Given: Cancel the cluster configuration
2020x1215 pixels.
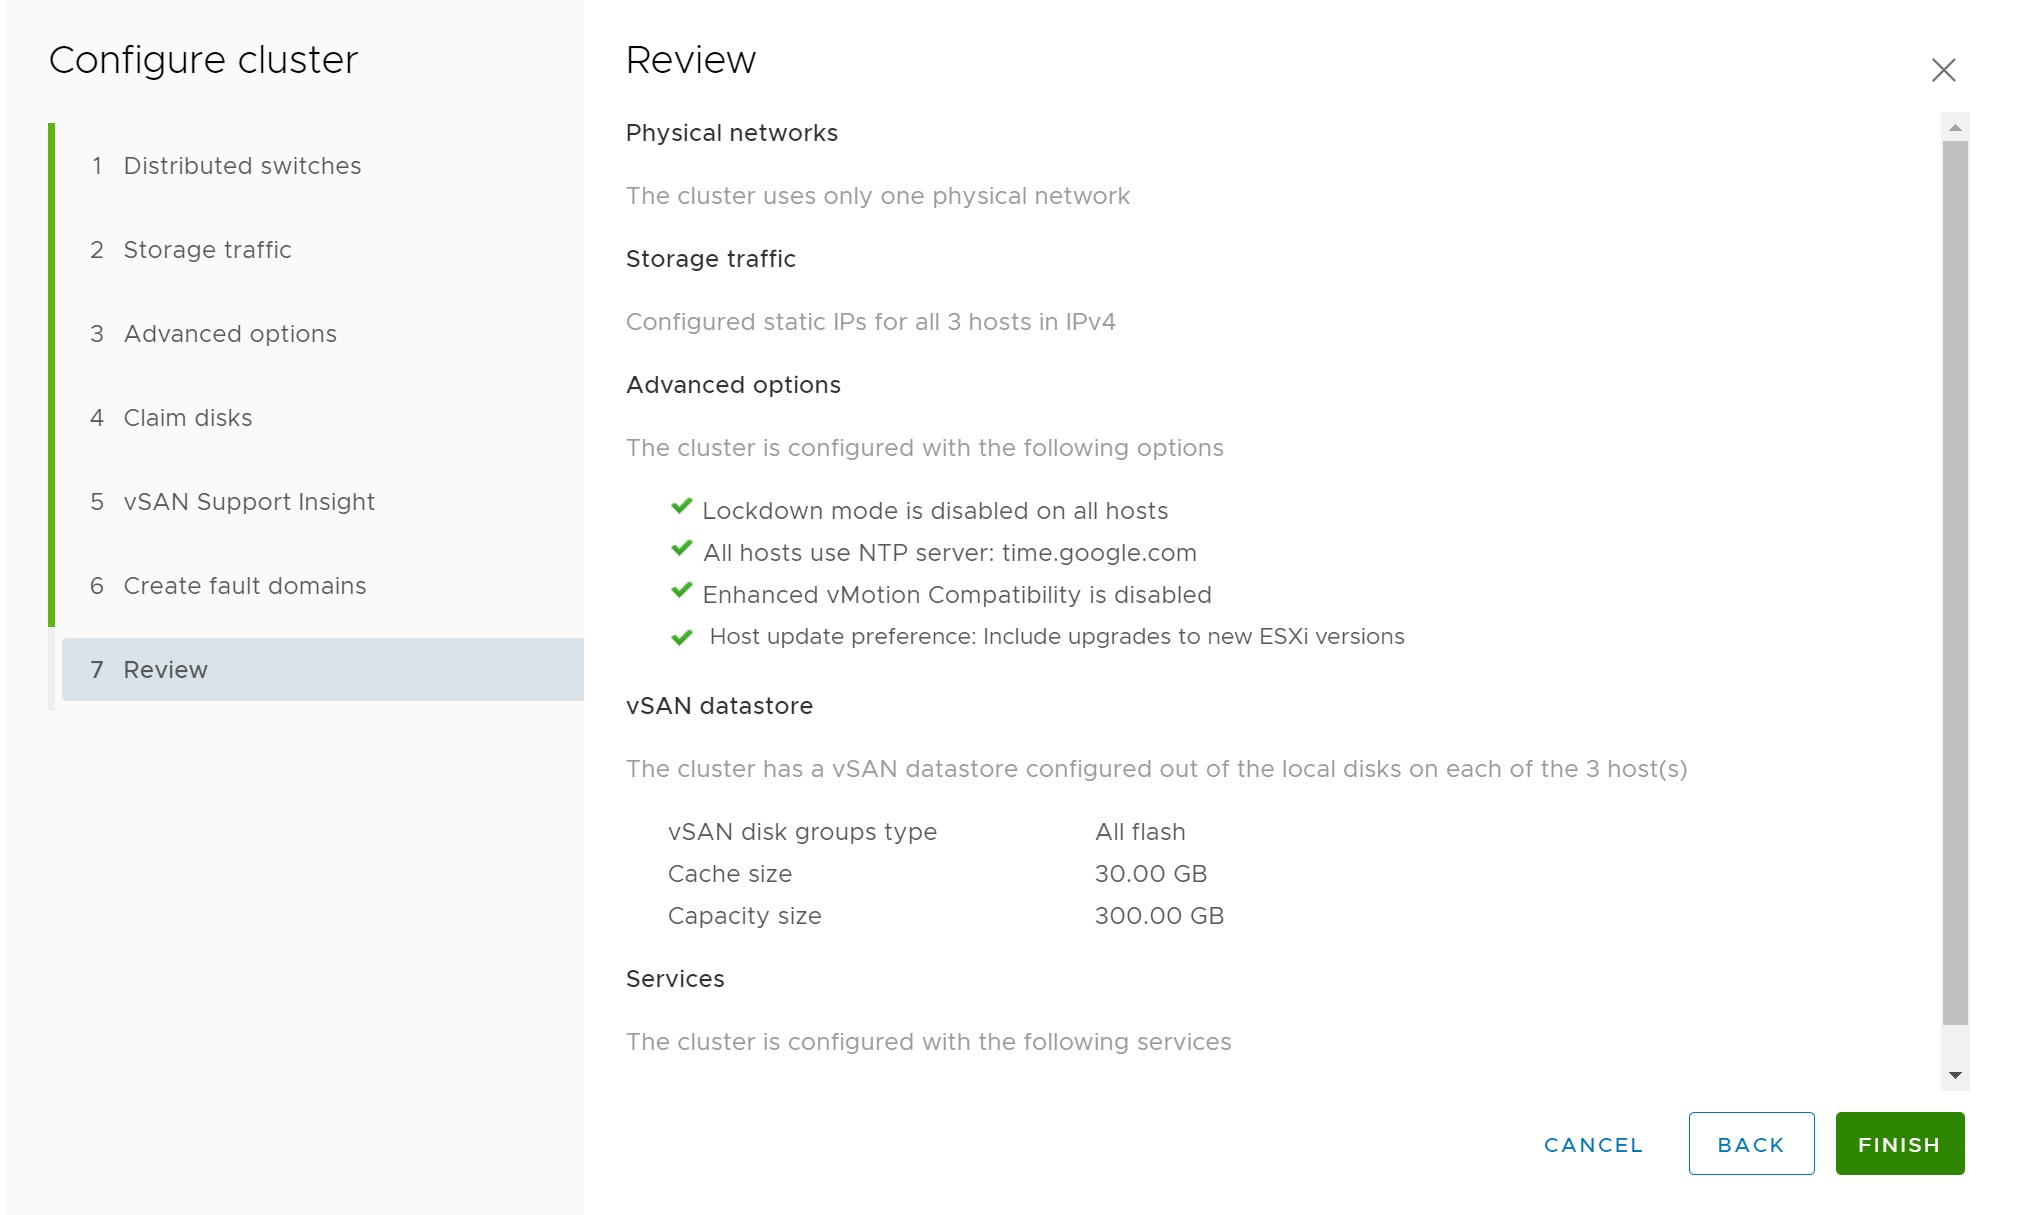Looking at the screenshot, I should 1593,1144.
